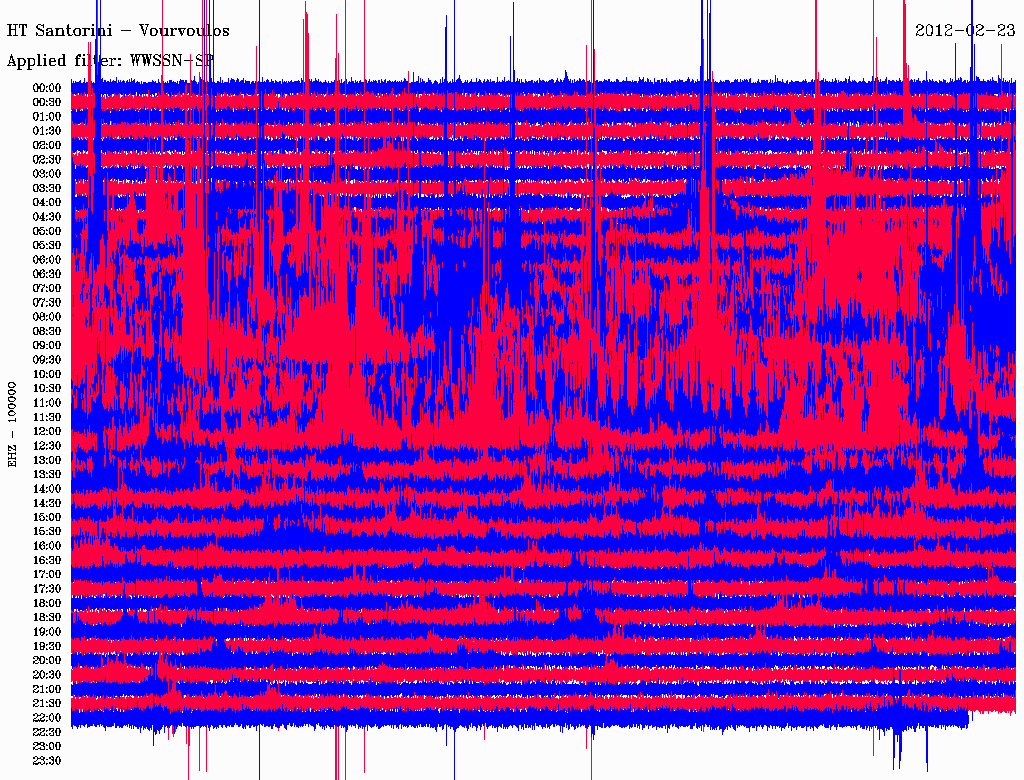
Task: Click the 10:00 time label
Action: click(47, 374)
